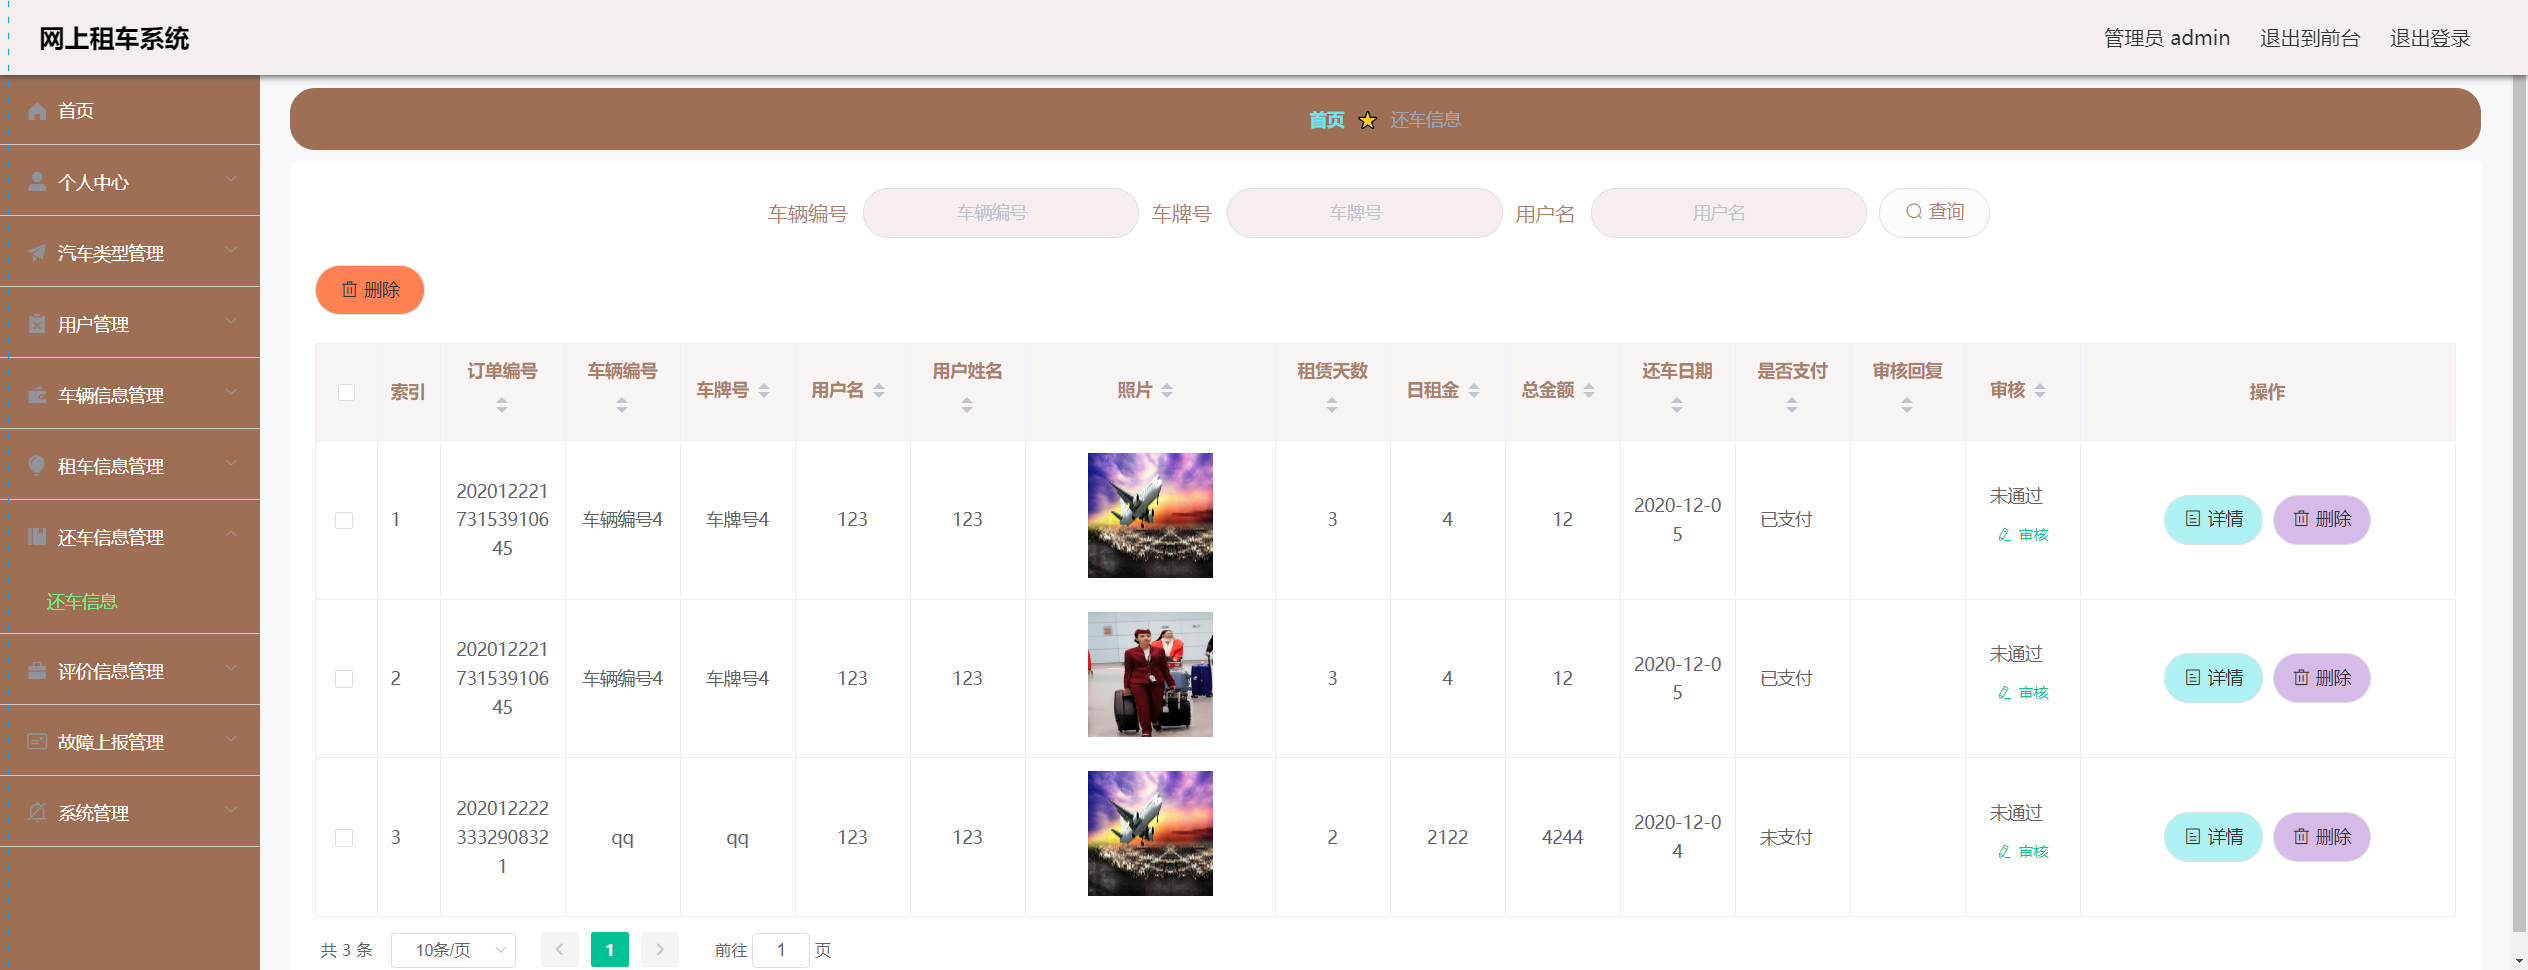Click the airplane photo thumbnail in row 1
Screen dimensions: 2528x970
tap(1150, 515)
